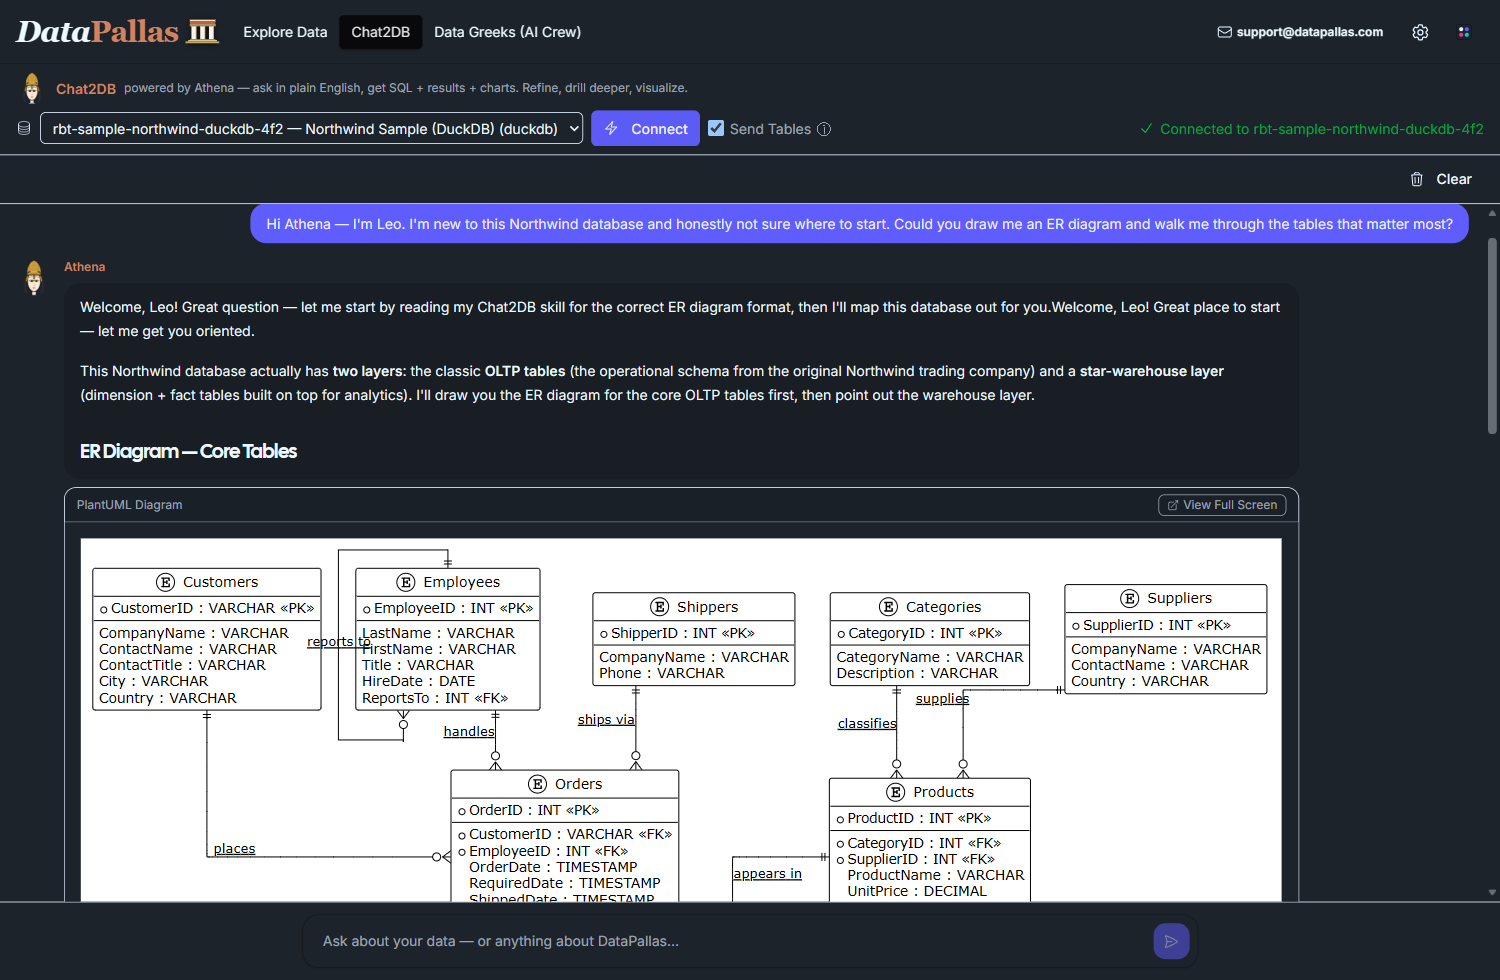
Task: Go to the Explore Data tab
Action: click(x=285, y=32)
